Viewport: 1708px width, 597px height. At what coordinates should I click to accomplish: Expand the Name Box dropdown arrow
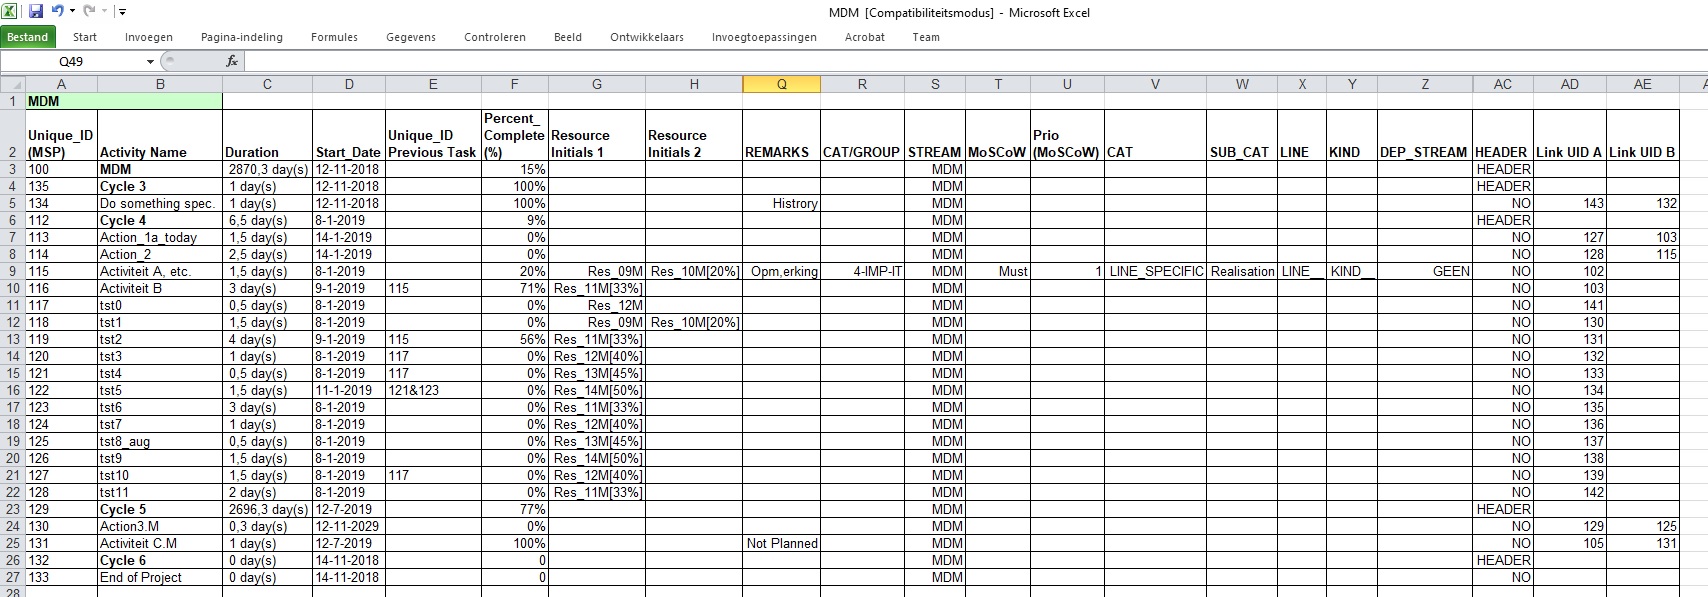(x=150, y=62)
